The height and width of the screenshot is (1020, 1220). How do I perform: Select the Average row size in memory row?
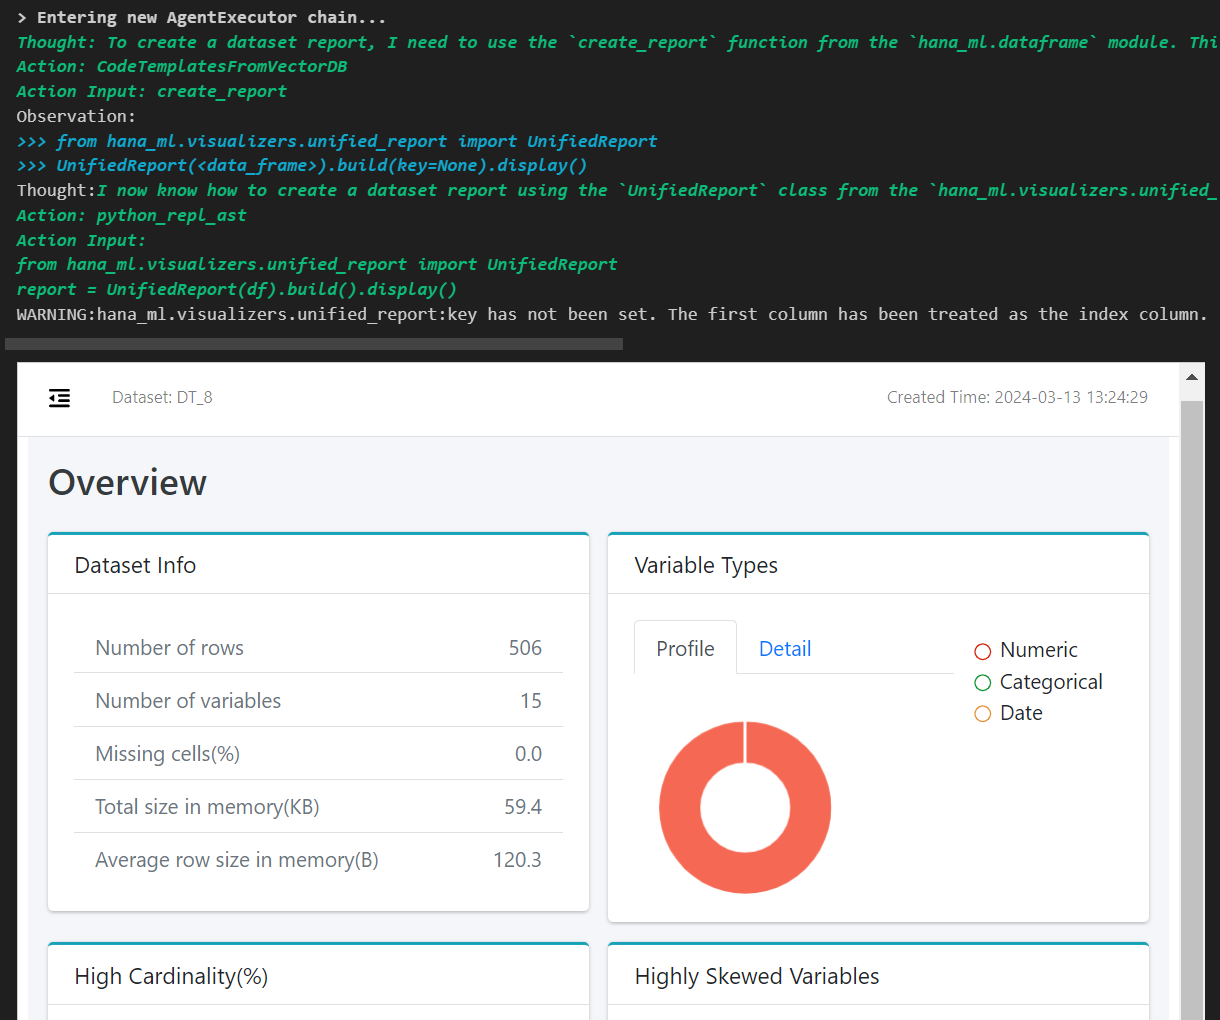click(318, 859)
